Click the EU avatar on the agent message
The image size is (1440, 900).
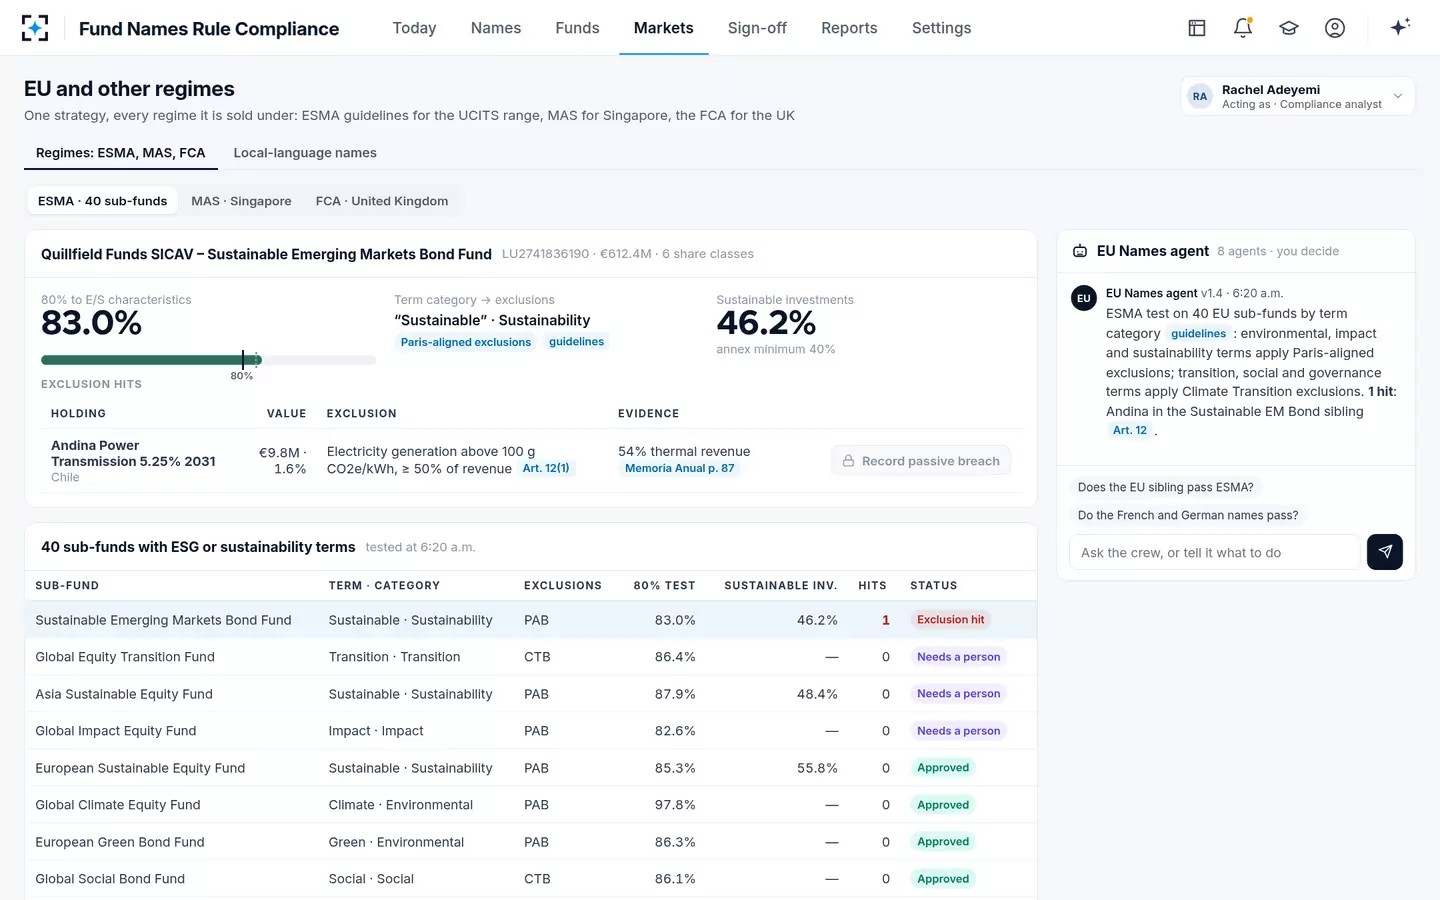point(1084,298)
